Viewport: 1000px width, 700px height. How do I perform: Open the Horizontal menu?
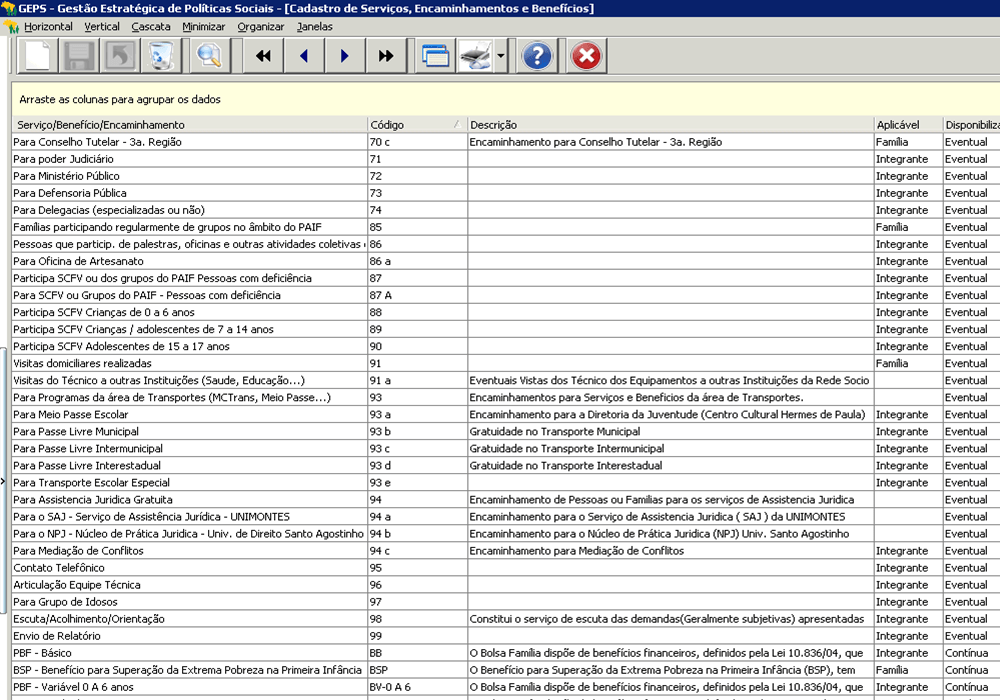pos(48,27)
